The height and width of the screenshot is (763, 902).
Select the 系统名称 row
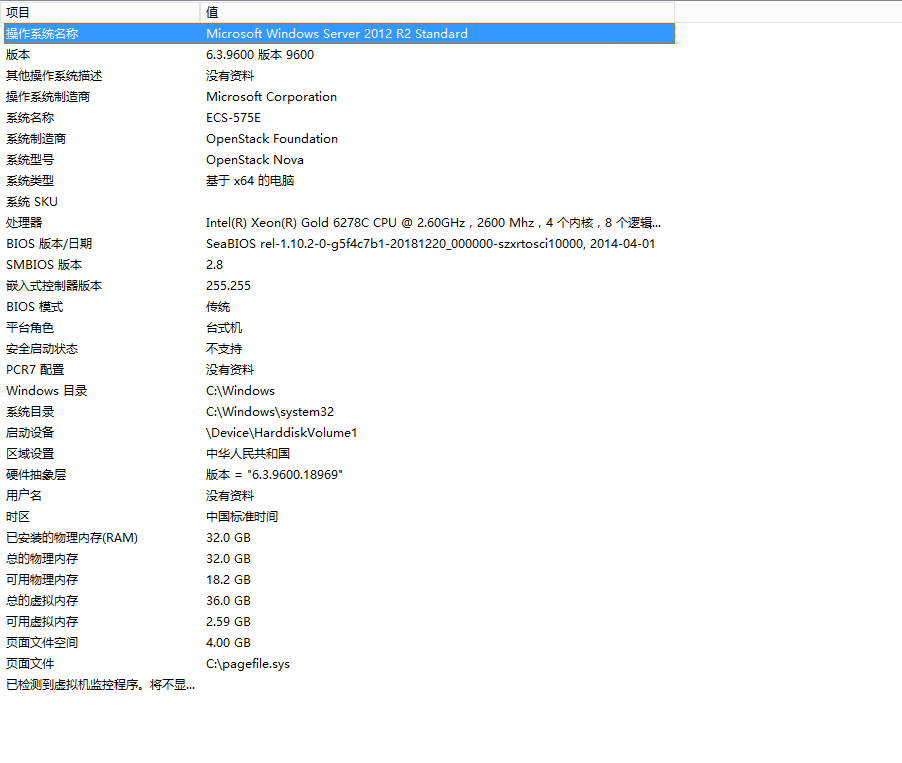(x=339, y=117)
